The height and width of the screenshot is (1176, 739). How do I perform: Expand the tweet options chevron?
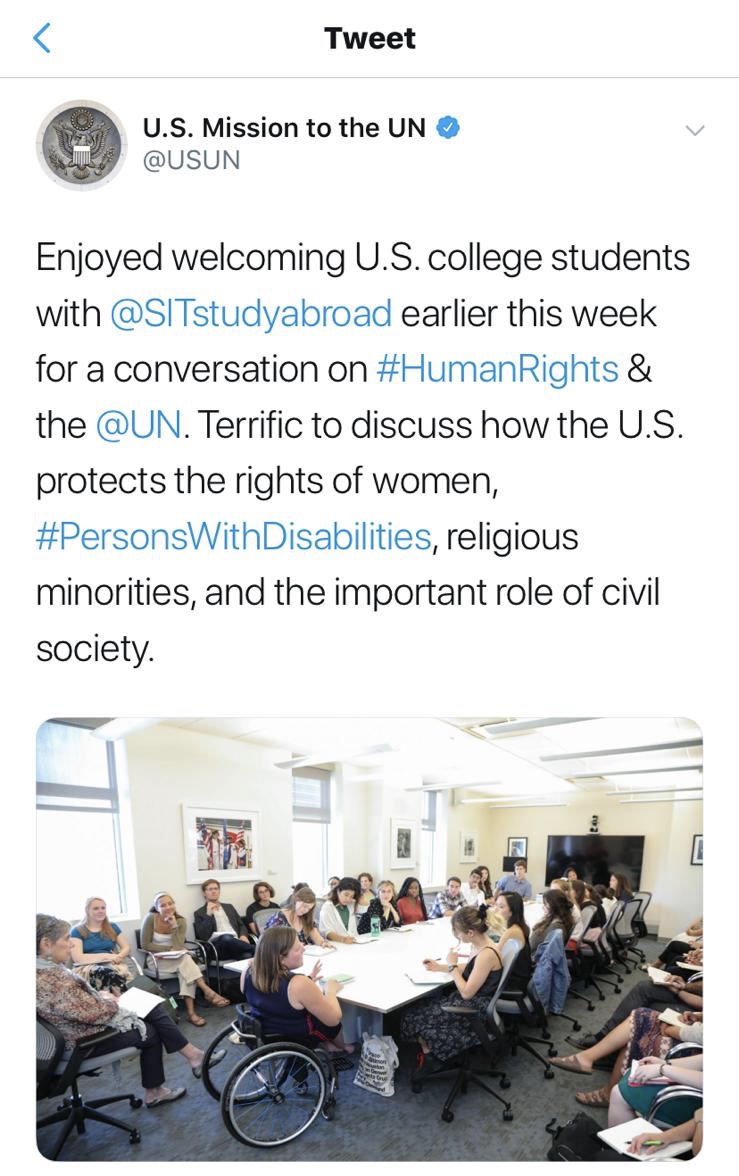pos(693,130)
